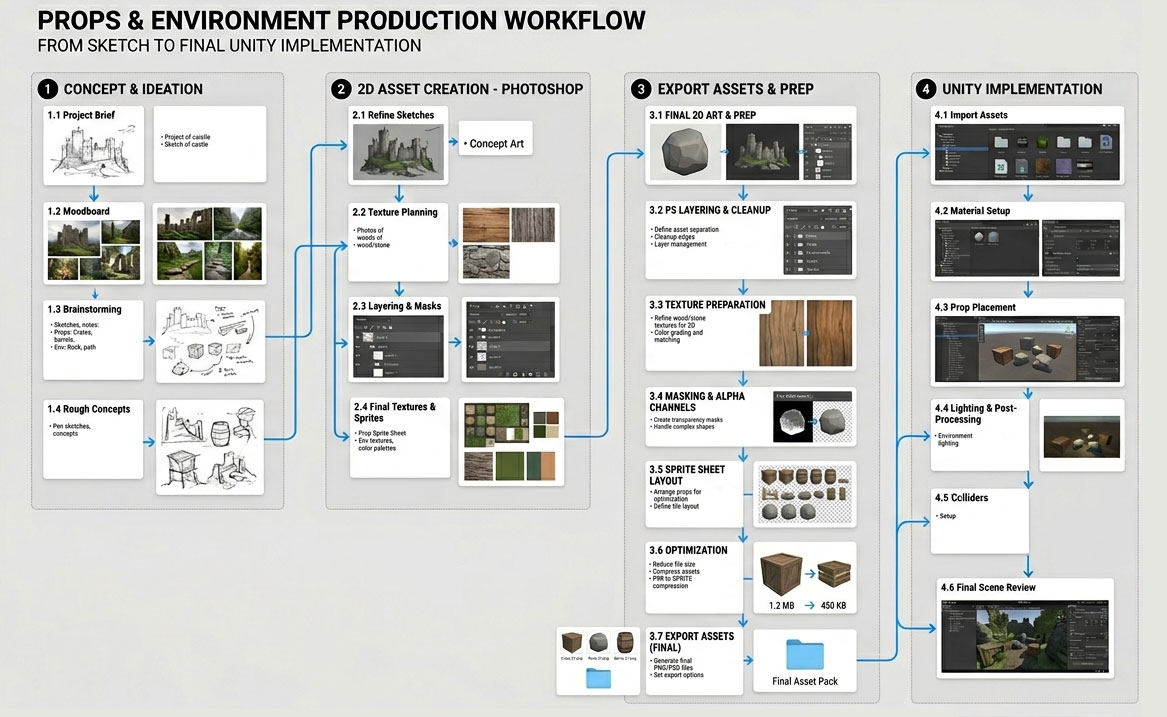Viewport: 1167px width, 717px height.
Task: Click the 'Layer management' bullet in 3.2
Action: [680, 244]
